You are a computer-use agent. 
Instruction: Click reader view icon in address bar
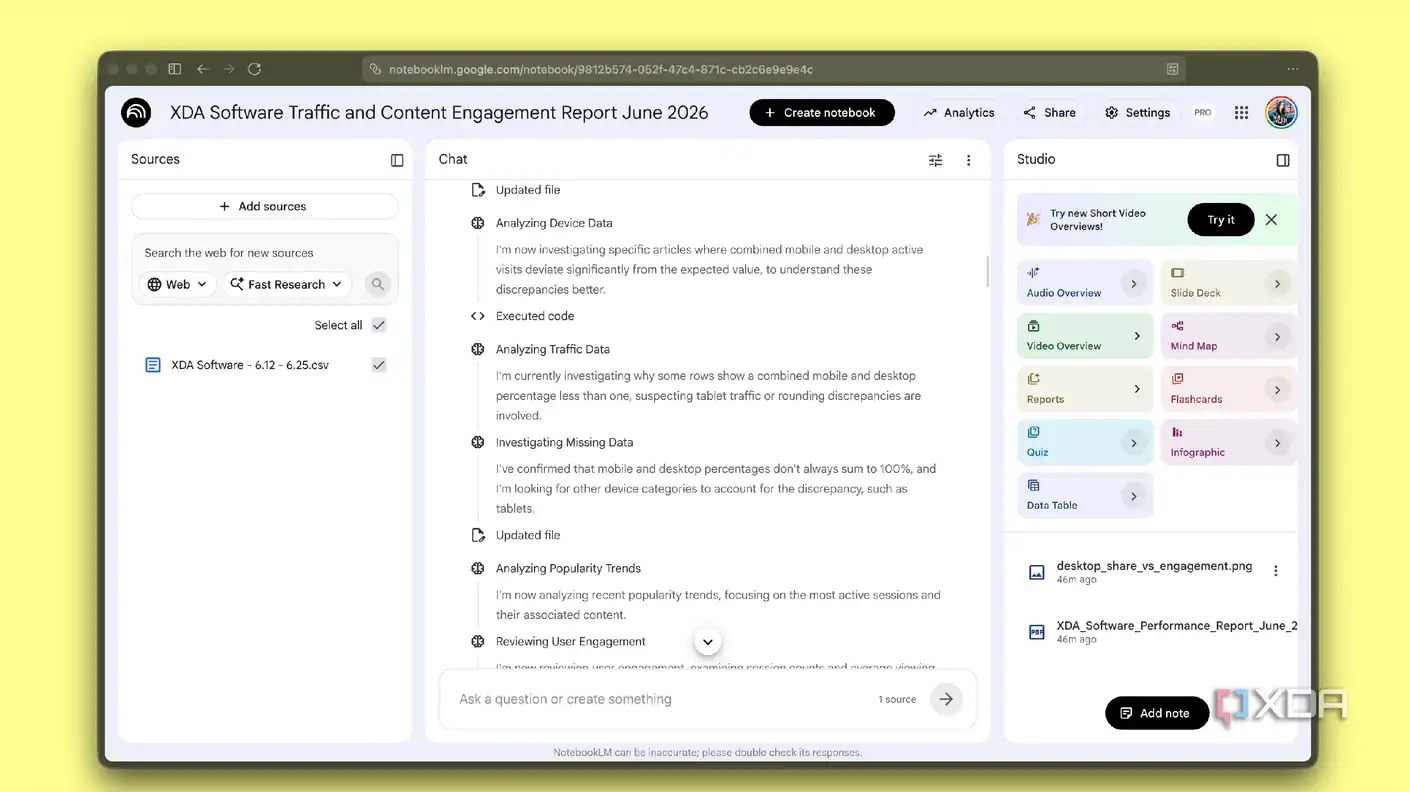(x=1172, y=69)
